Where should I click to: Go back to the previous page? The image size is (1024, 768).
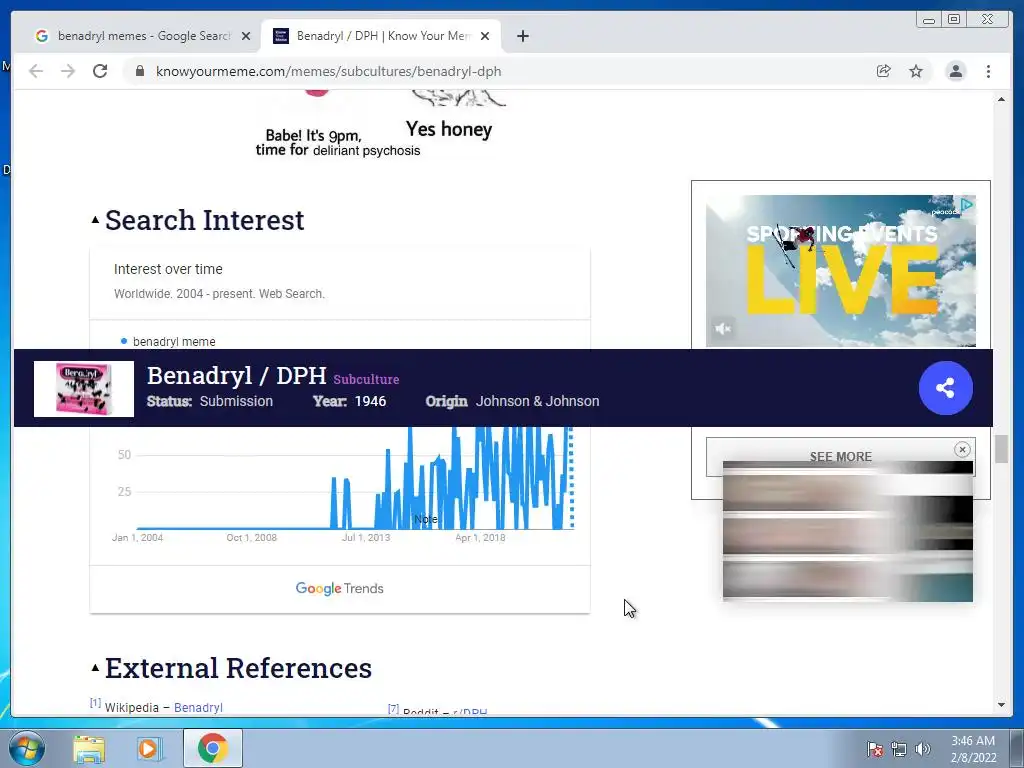[x=36, y=71]
